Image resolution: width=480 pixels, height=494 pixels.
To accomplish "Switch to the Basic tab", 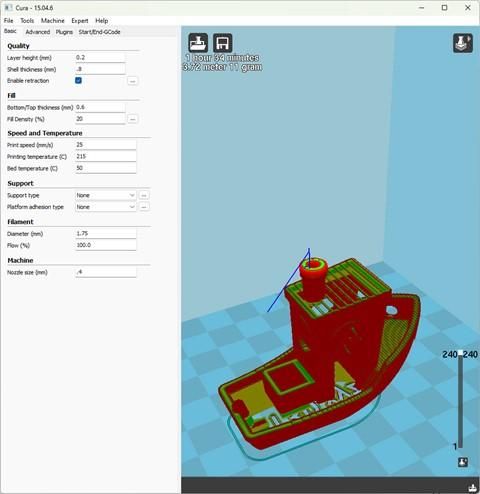I will (x=10, y=31).
